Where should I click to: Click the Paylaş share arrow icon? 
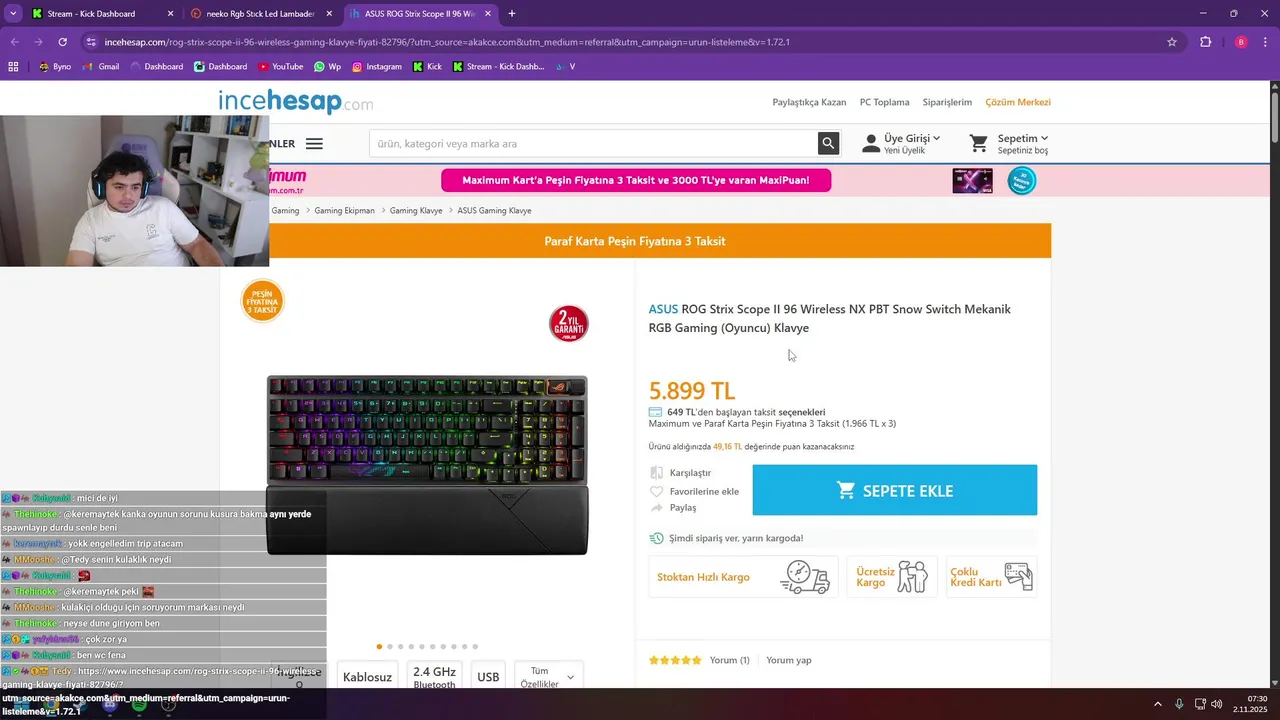(x=657, y=508)
